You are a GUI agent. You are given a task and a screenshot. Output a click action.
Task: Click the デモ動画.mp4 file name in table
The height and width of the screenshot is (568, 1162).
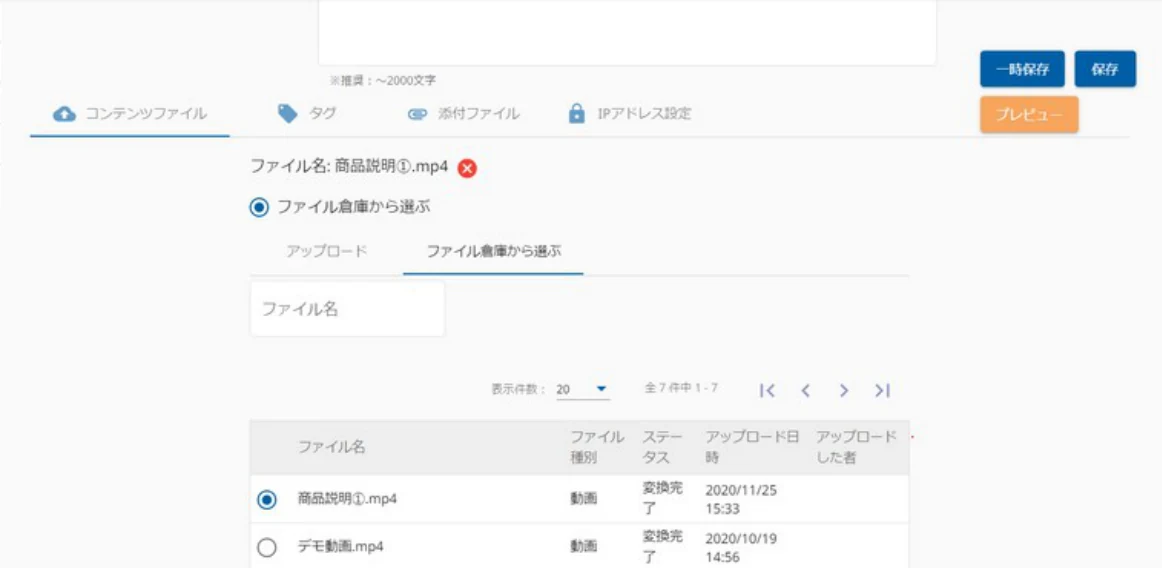[341, 547]
